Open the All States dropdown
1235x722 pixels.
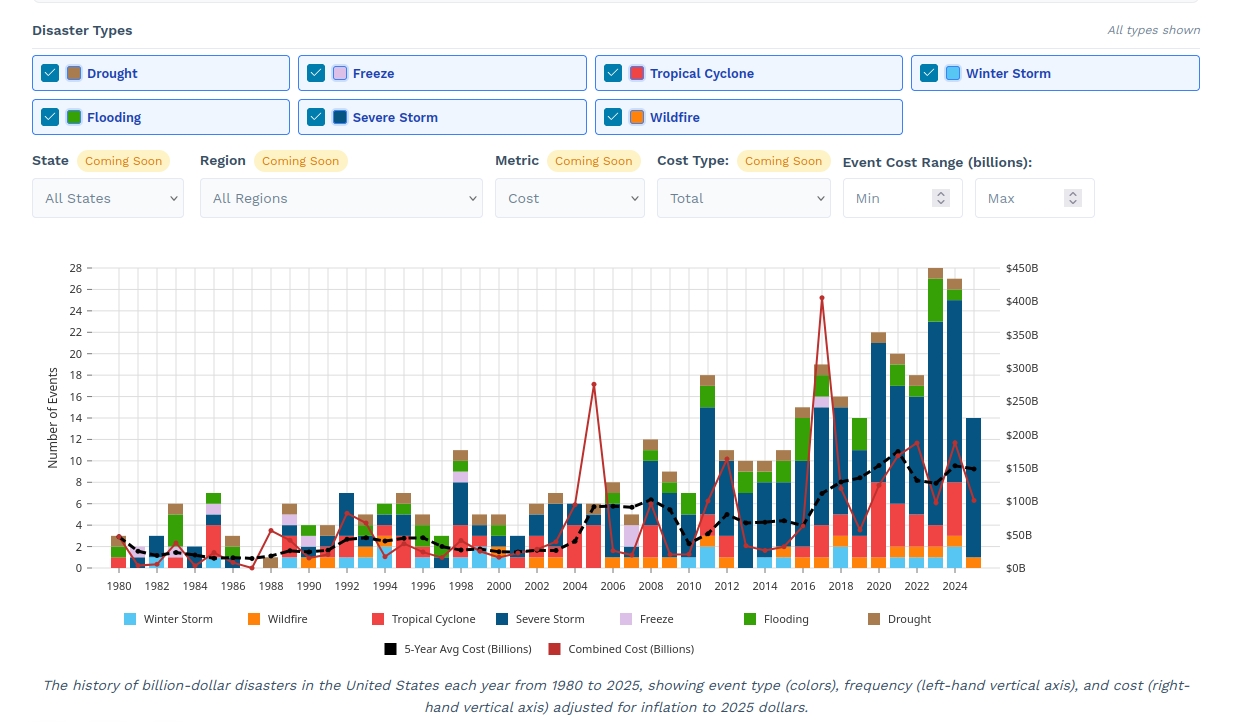click(108, 198)
